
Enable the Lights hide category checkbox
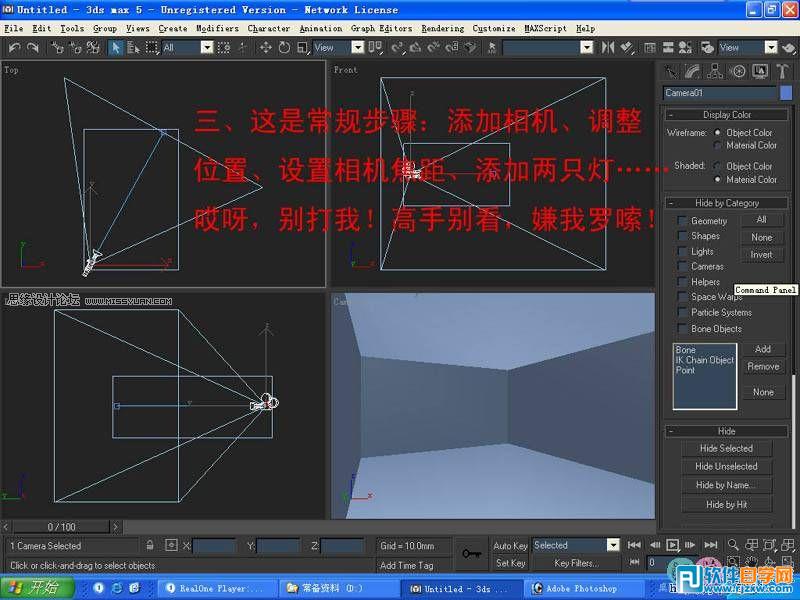(x=682, y=252)
